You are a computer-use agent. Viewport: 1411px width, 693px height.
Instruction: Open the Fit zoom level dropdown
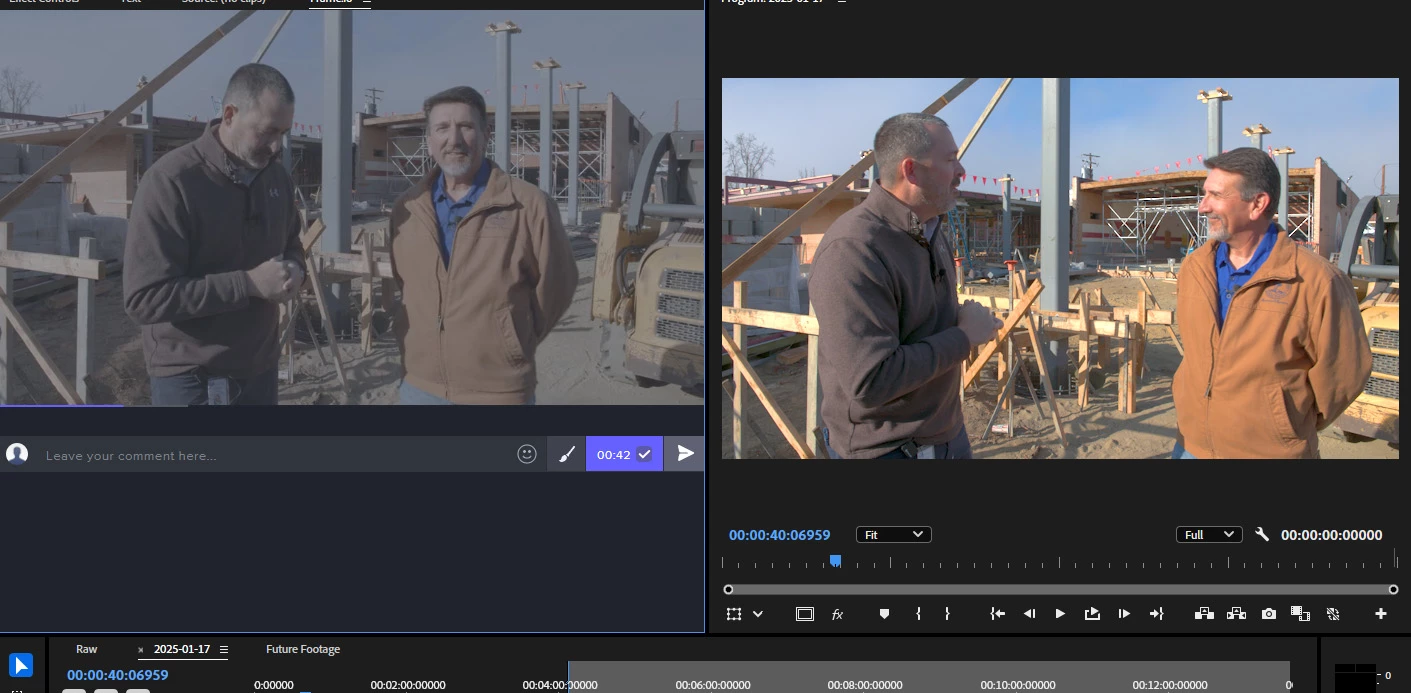894,535
